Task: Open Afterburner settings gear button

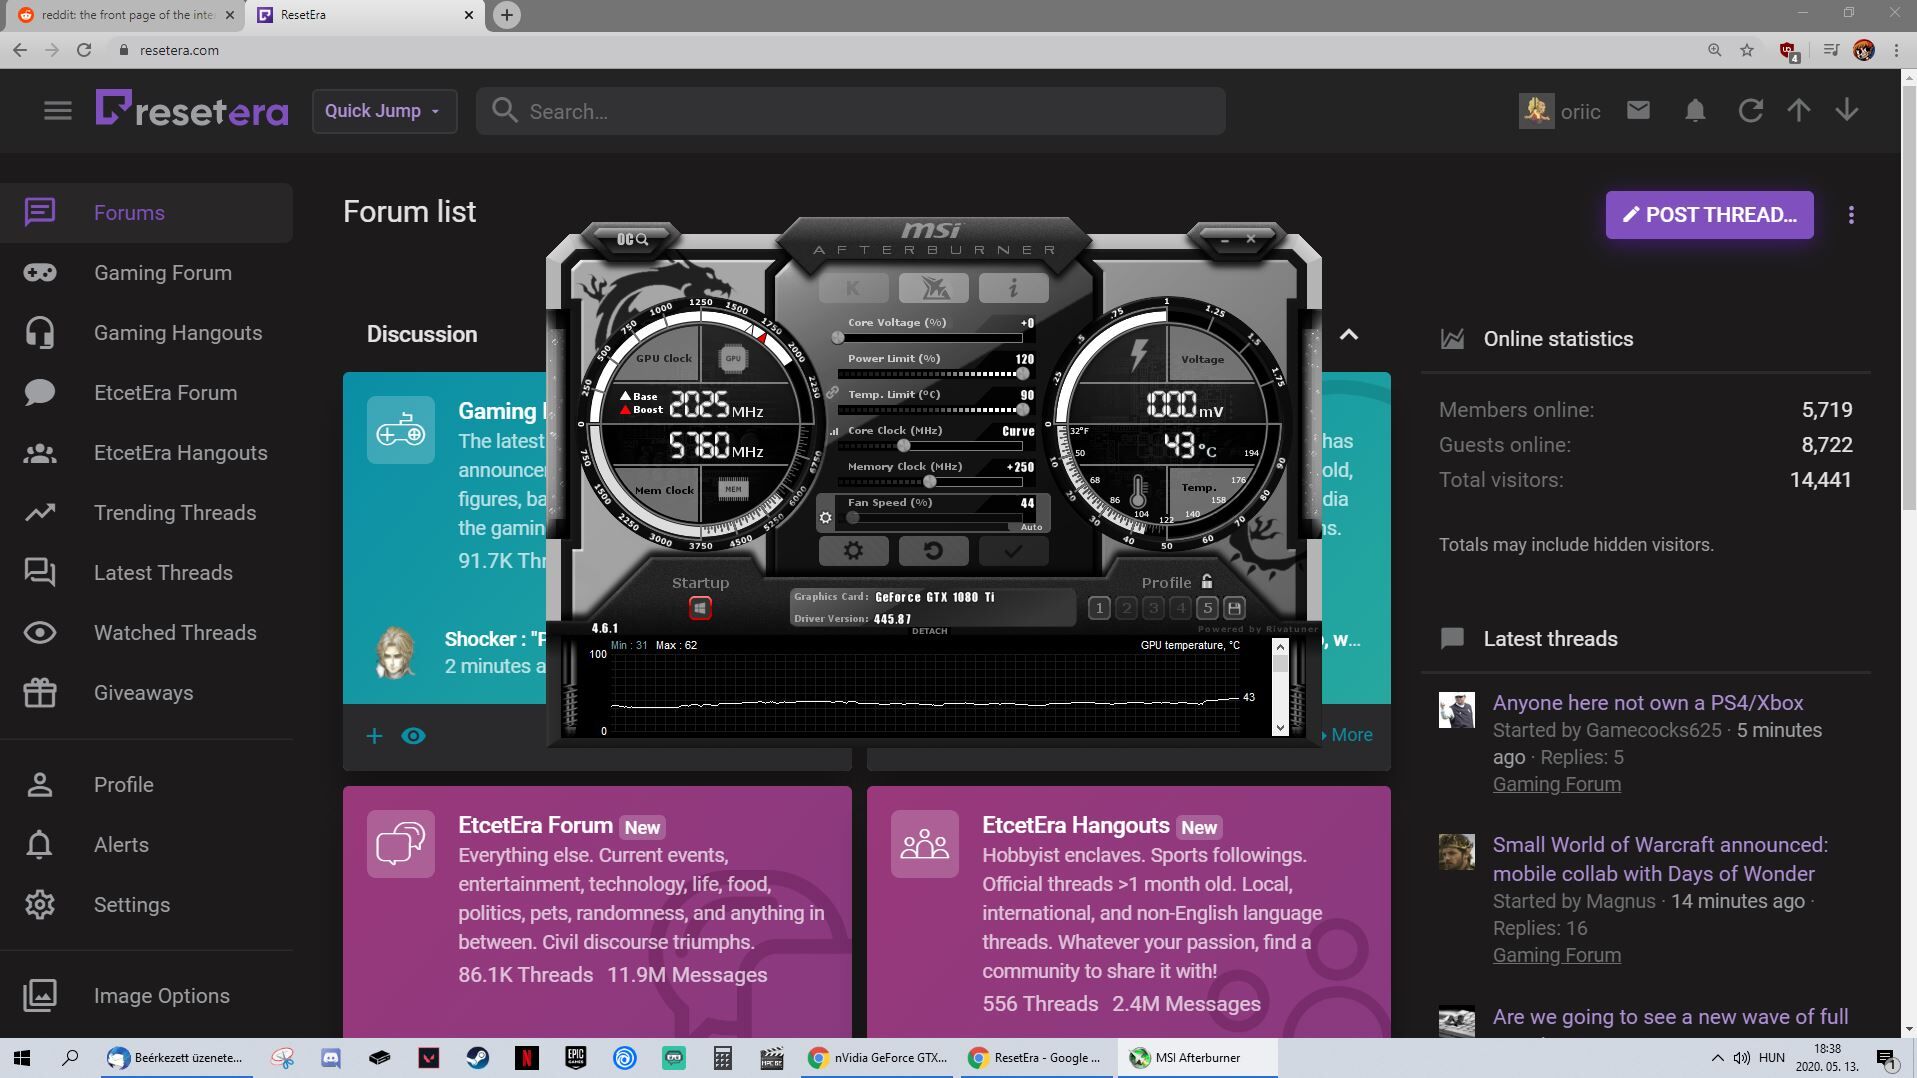Action: click(x=853, y=551)
